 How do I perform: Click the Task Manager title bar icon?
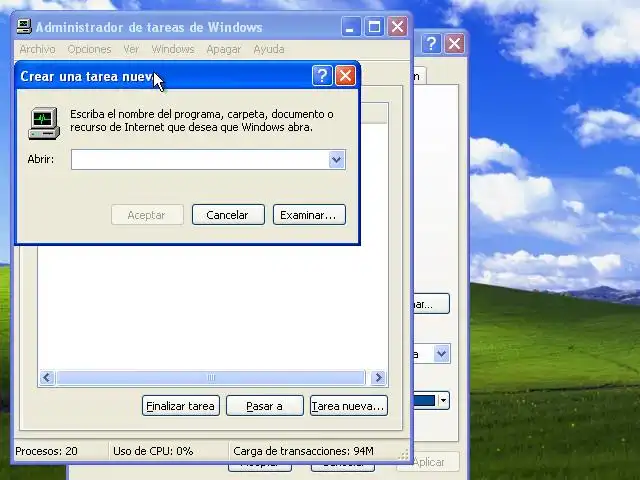click(x=24, y=27)
